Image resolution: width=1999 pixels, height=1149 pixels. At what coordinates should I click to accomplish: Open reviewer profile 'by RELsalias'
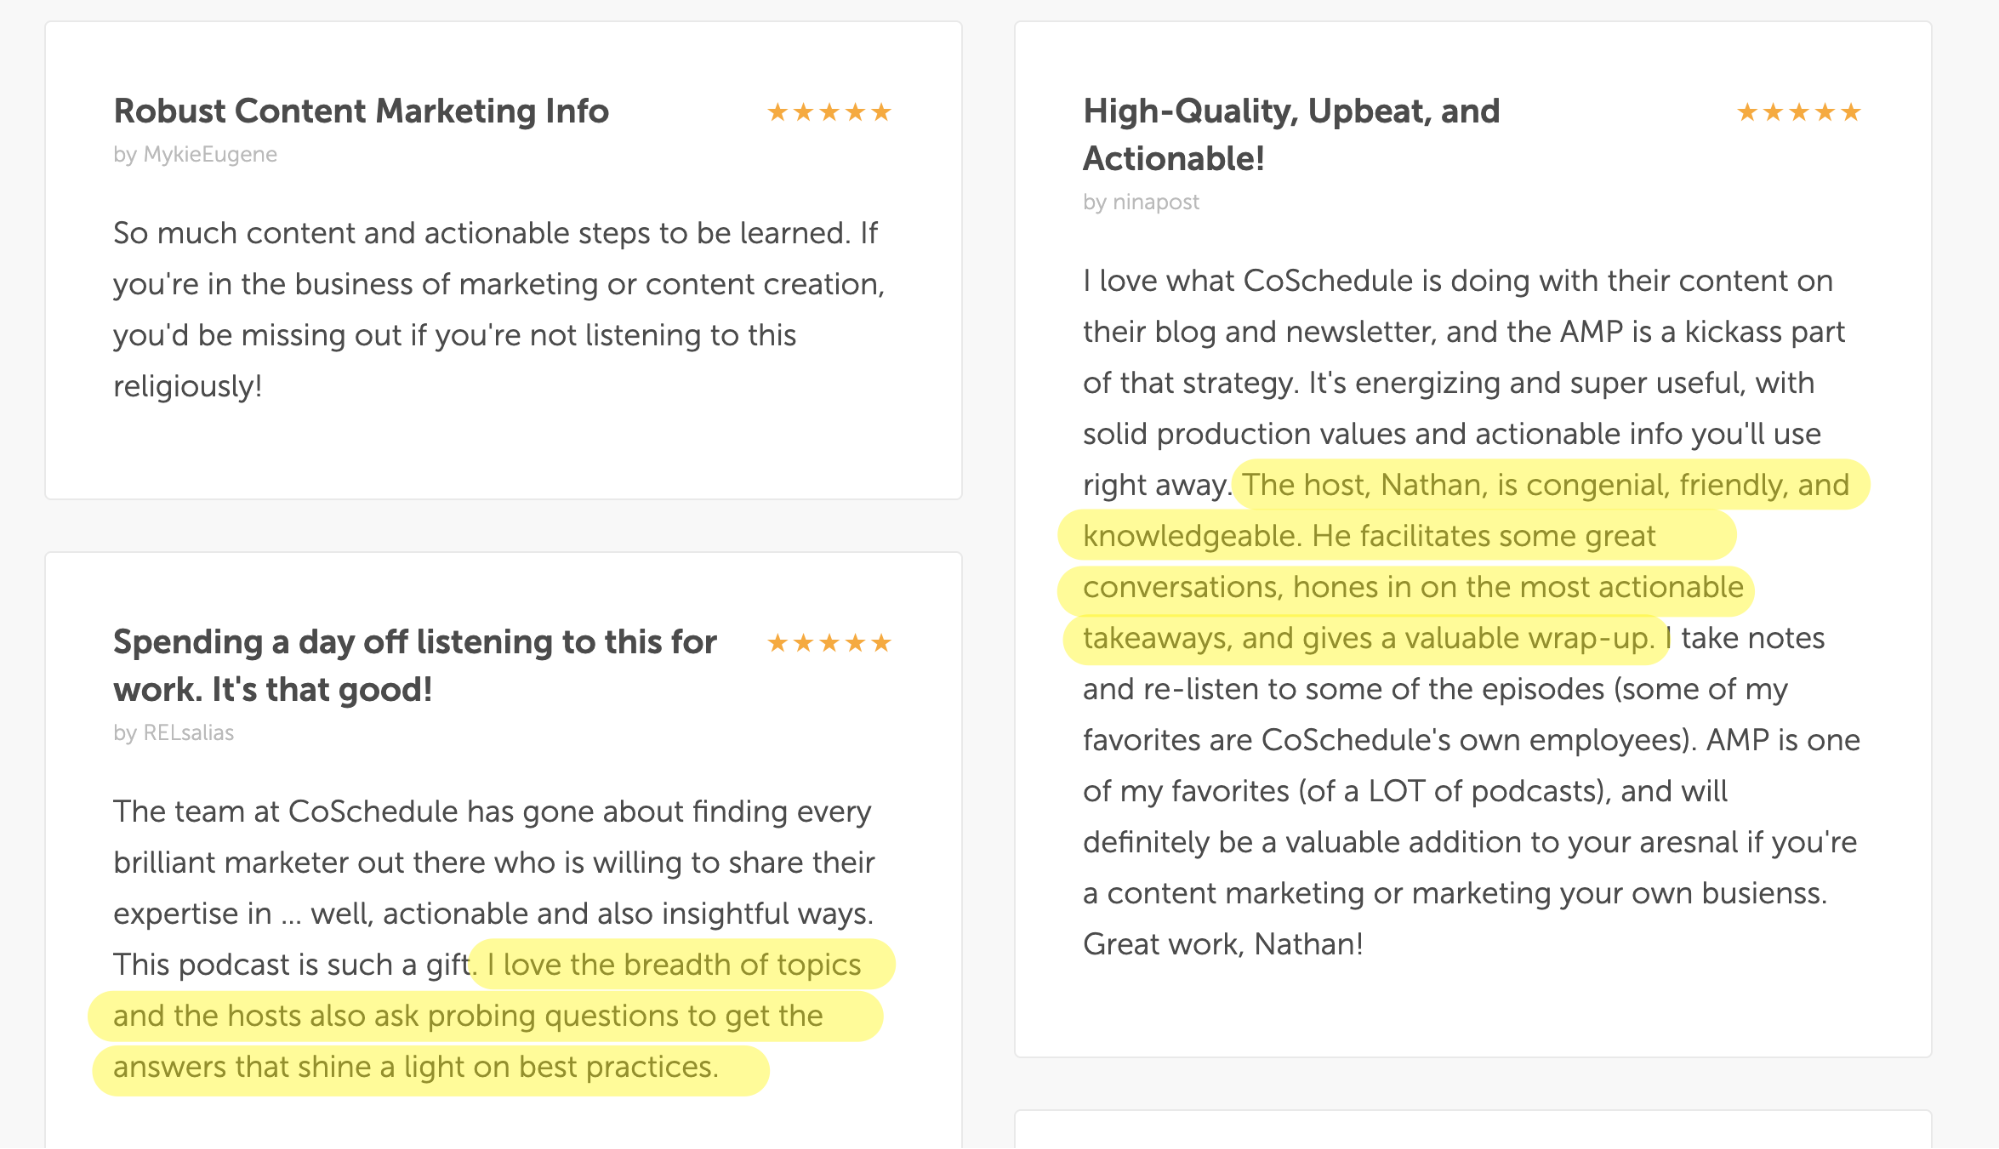174,733
